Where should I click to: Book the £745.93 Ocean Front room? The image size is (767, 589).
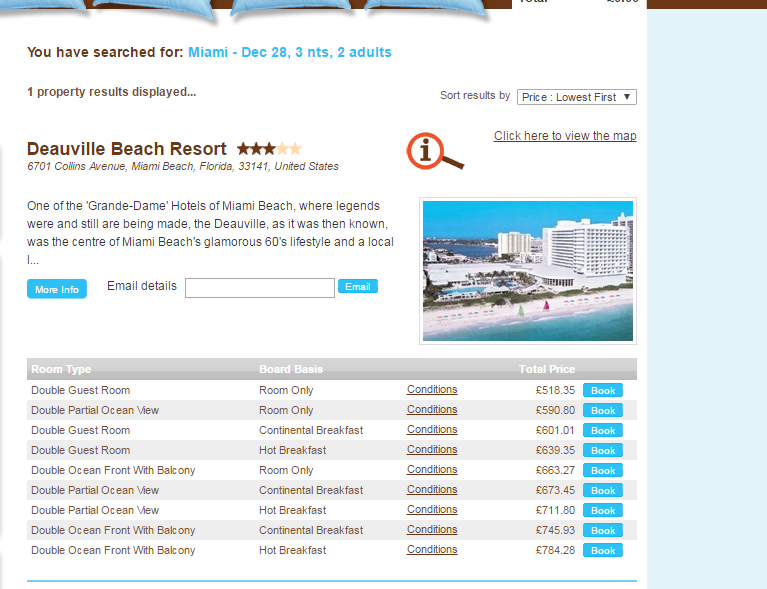click(603, 531)
